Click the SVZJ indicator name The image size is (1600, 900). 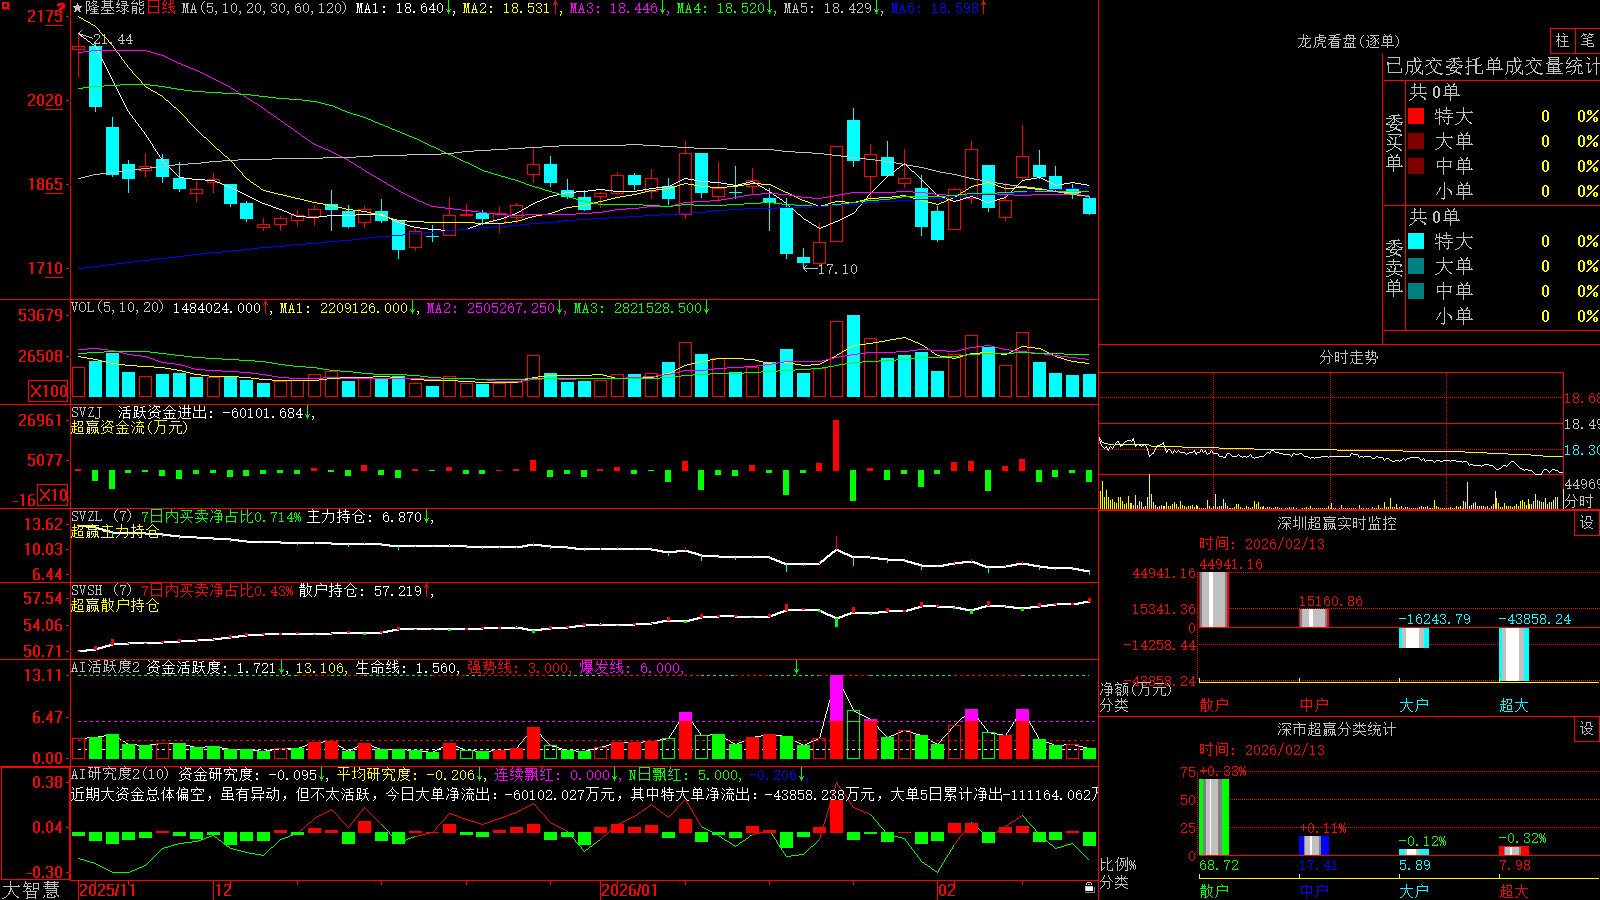87,413
